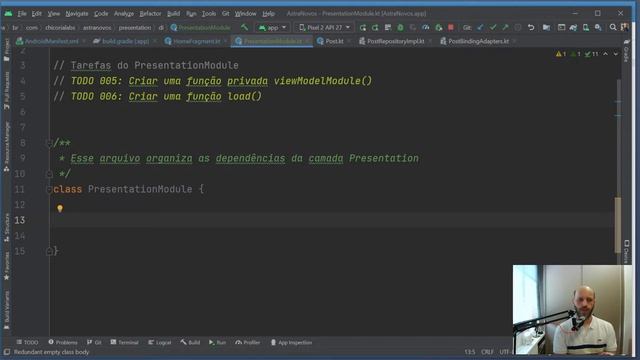This screenshot has width=640, height=360.
Task: Open the Profiler tool window
Action: coord(247,342)
